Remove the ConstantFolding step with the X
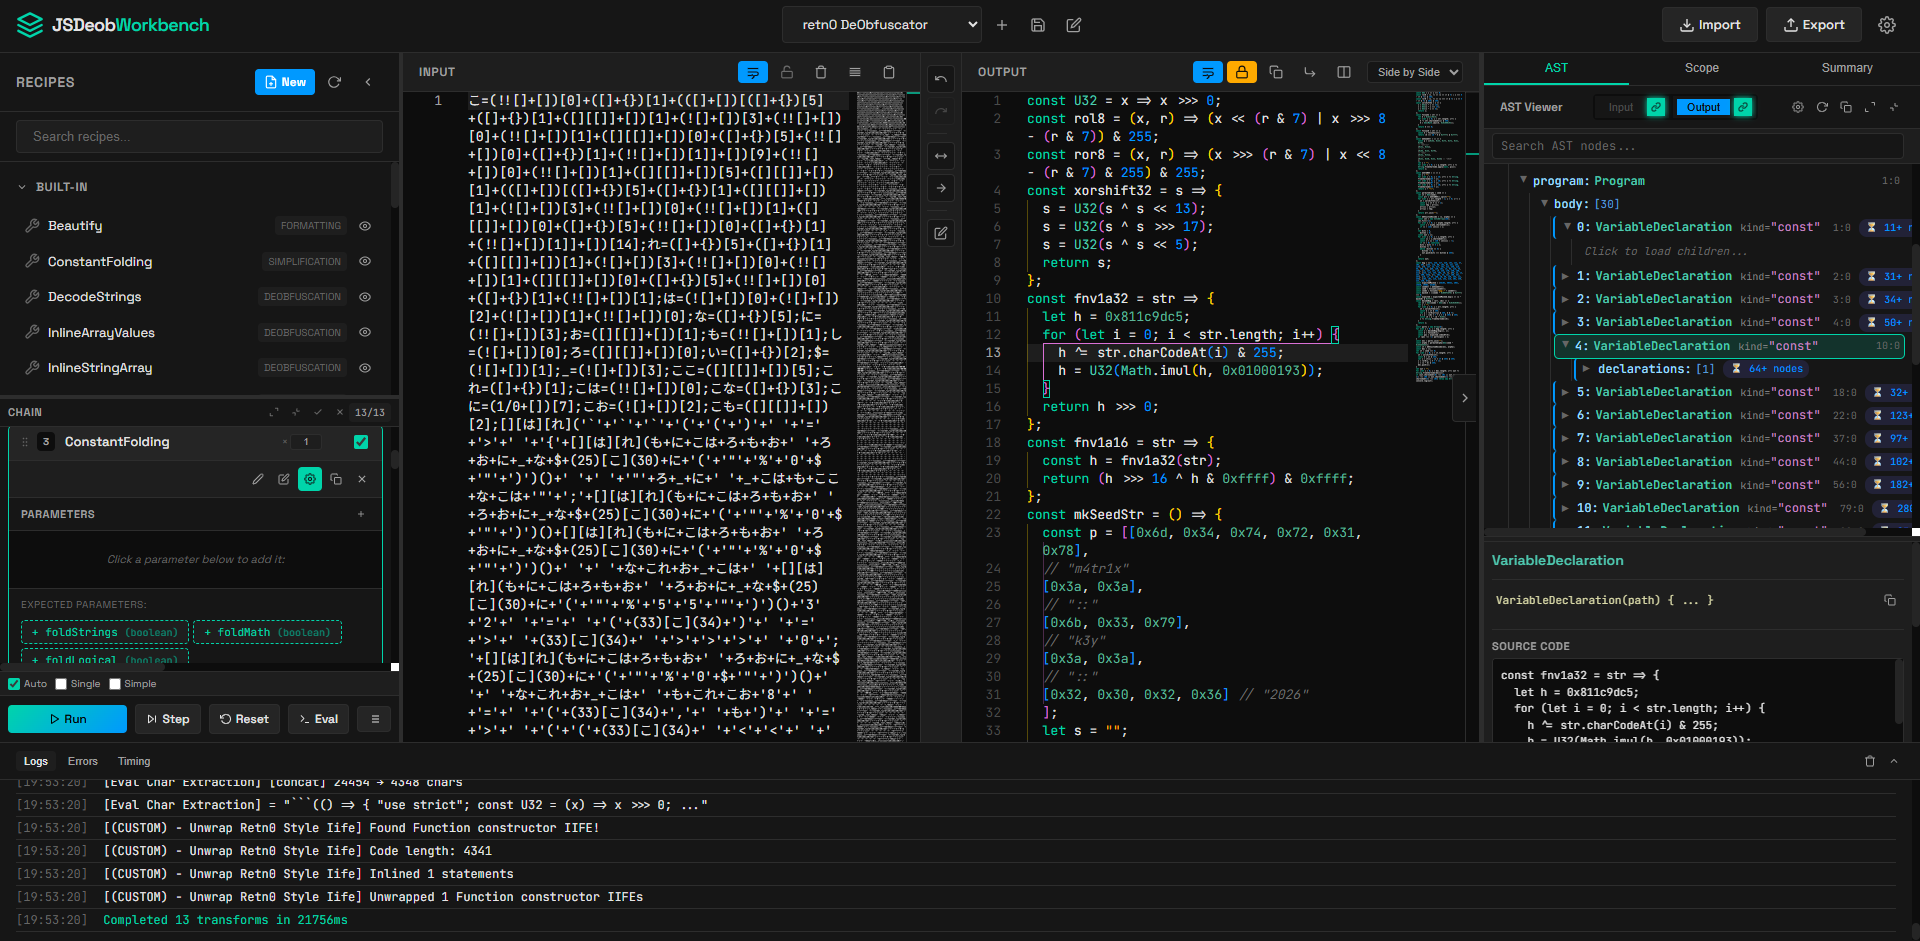1920x941 pixels. 362,479
